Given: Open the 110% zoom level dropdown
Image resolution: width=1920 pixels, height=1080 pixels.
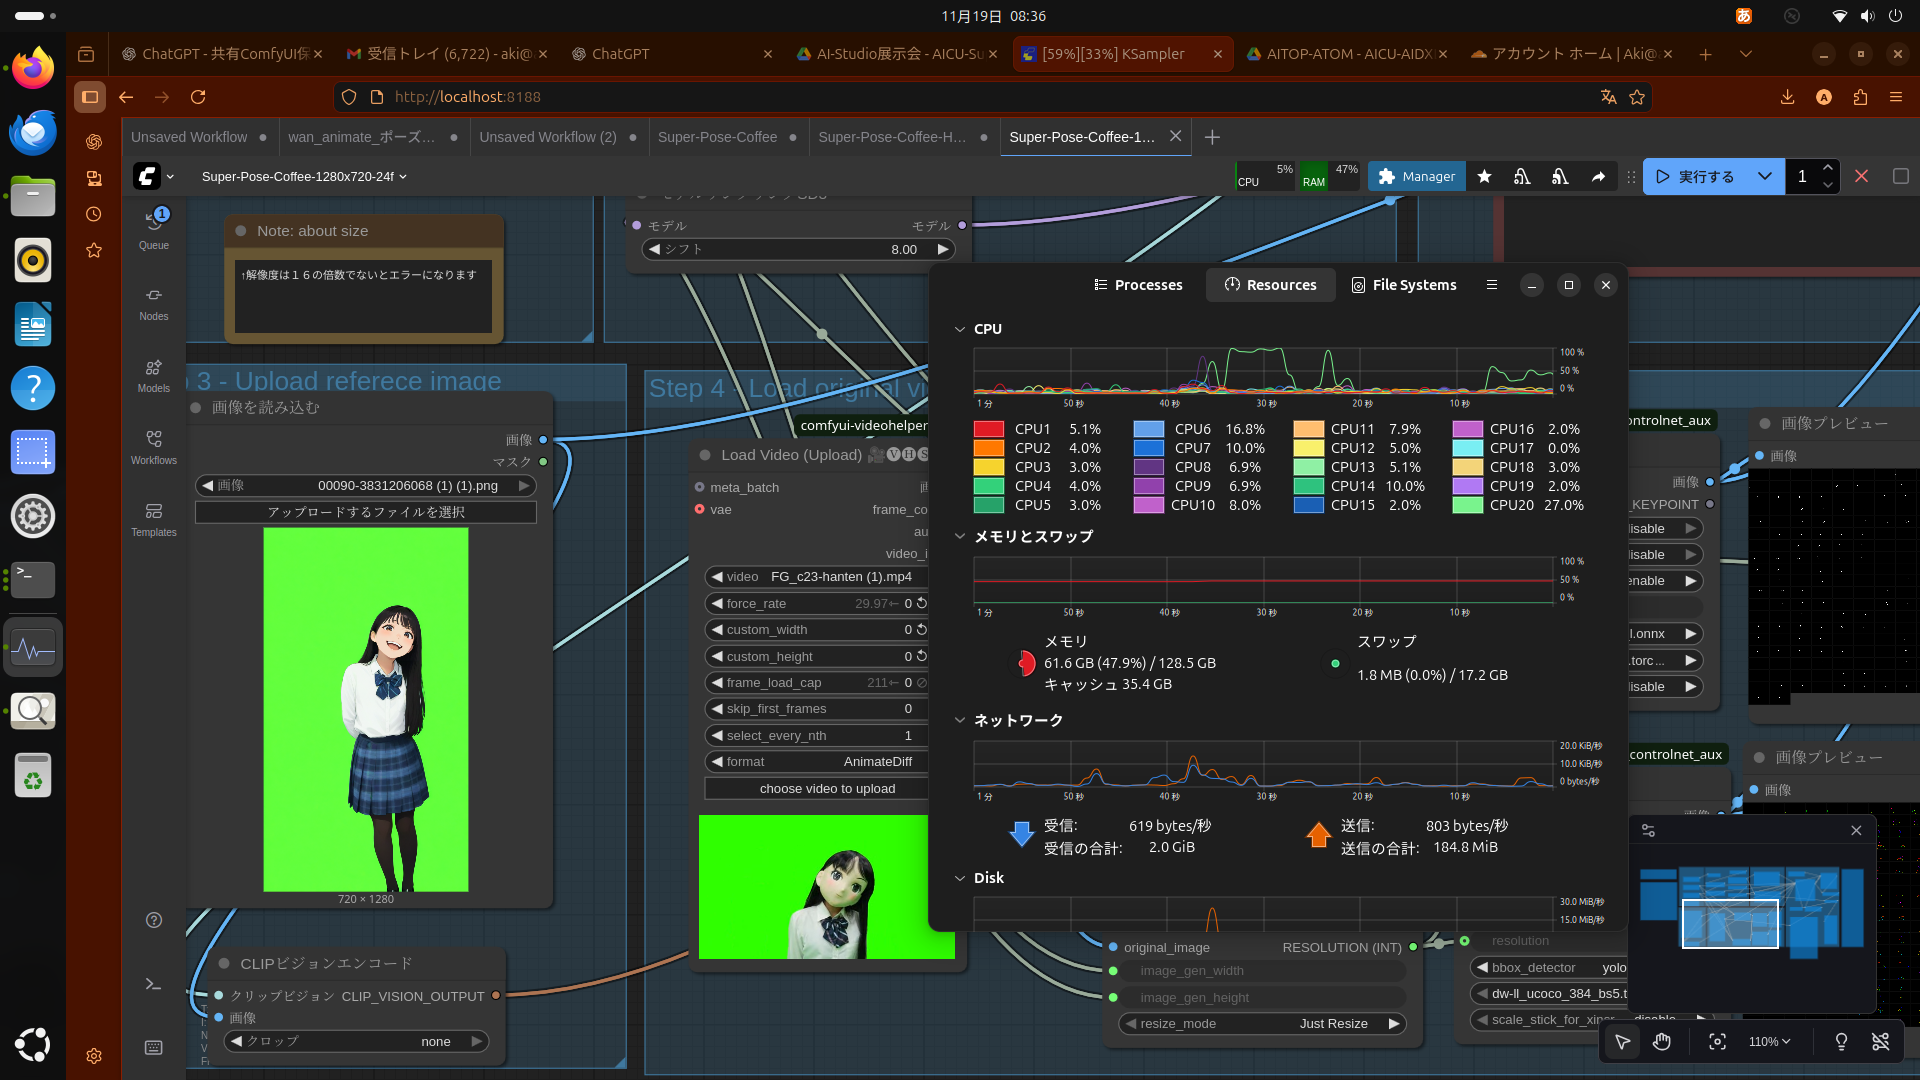Looking at the screenshot, I should 1769,1042.
